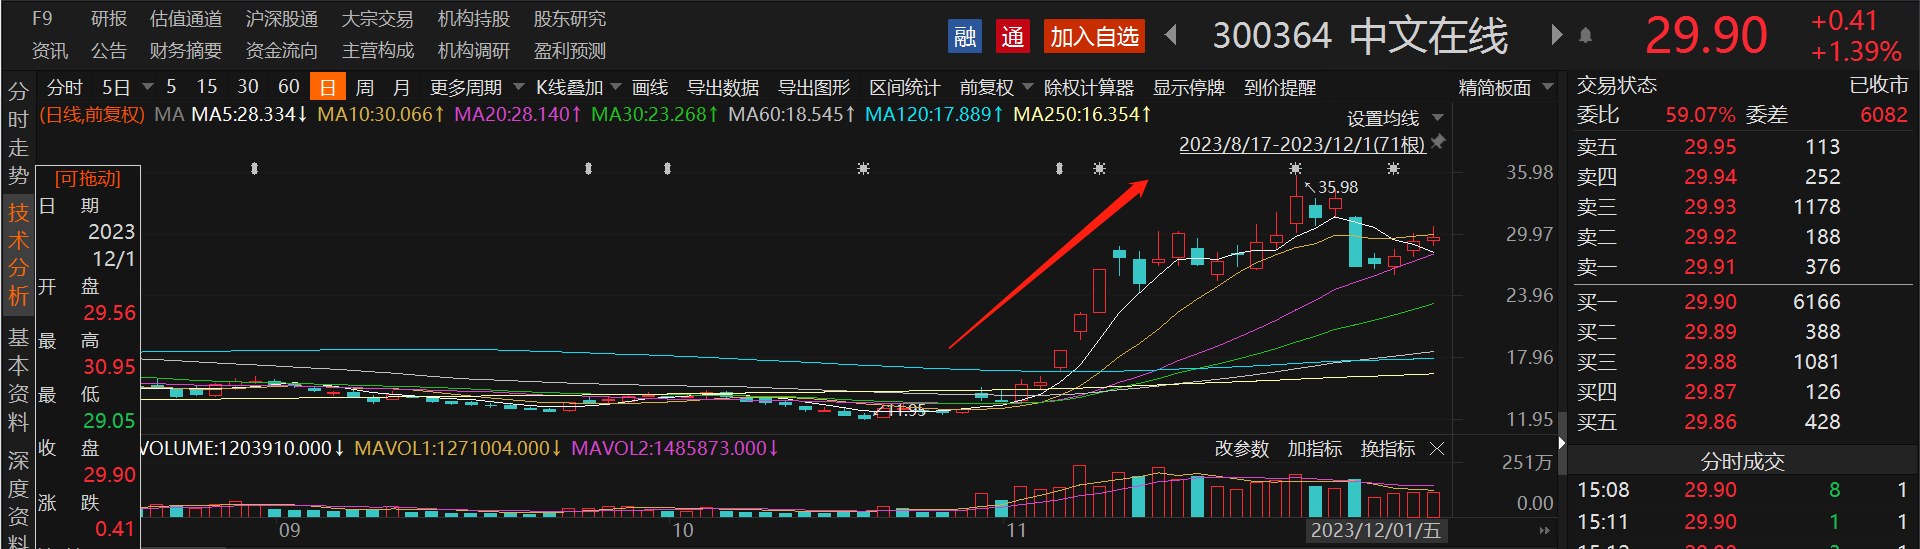Click the 可拖动 draggable info panel header

(x=88, y=178)
